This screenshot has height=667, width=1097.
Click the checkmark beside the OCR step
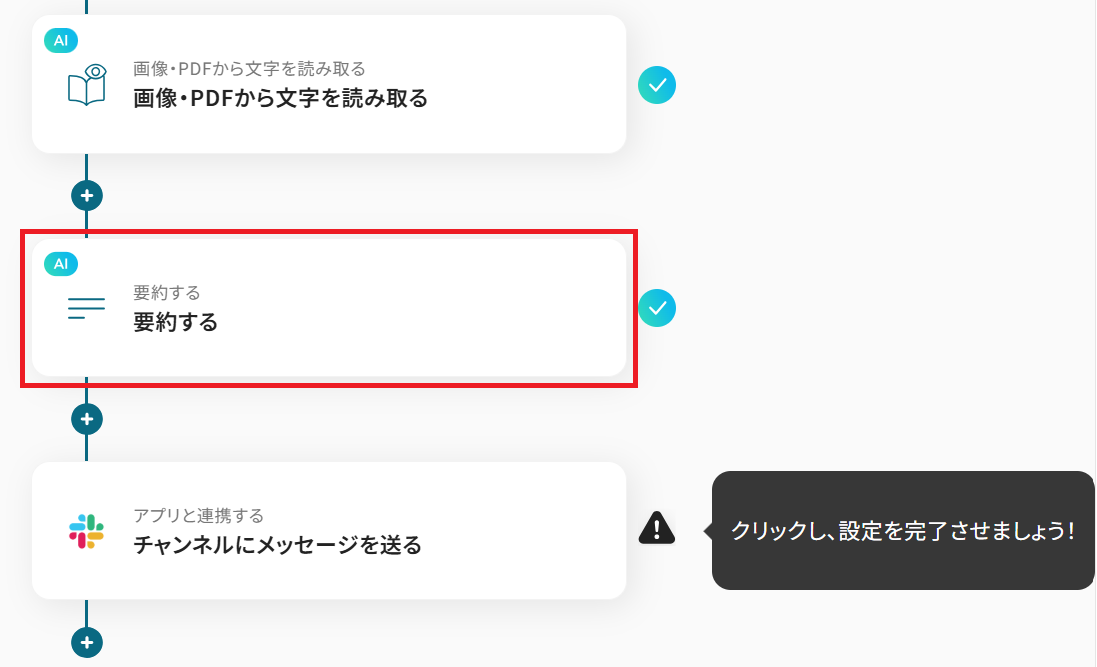[x=657, y=85]
